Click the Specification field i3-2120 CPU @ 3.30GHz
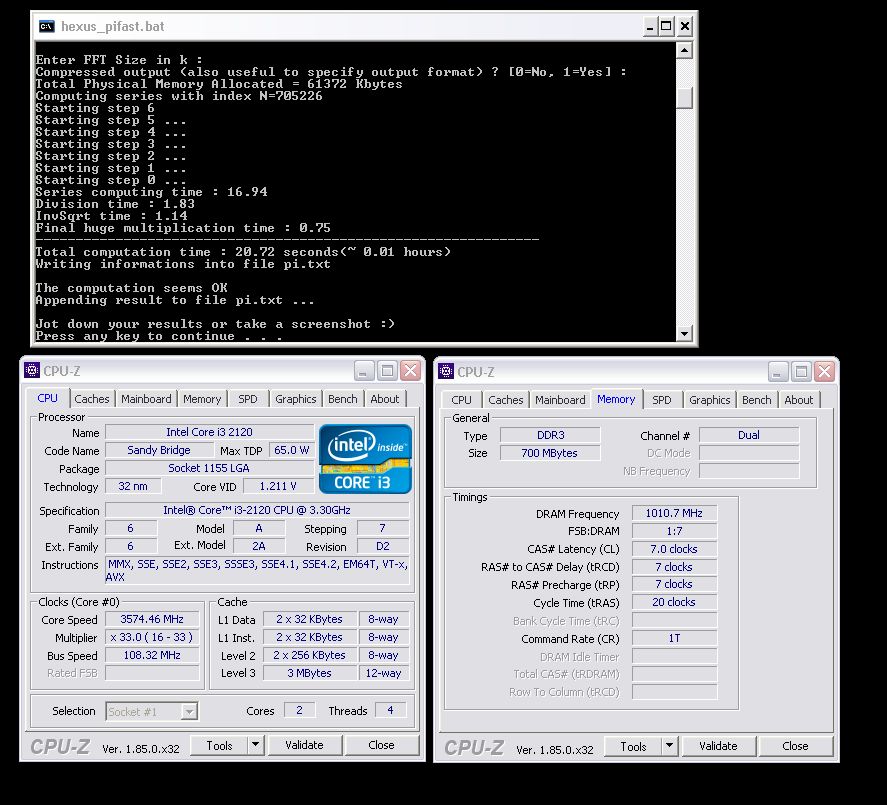 point(257,510)
